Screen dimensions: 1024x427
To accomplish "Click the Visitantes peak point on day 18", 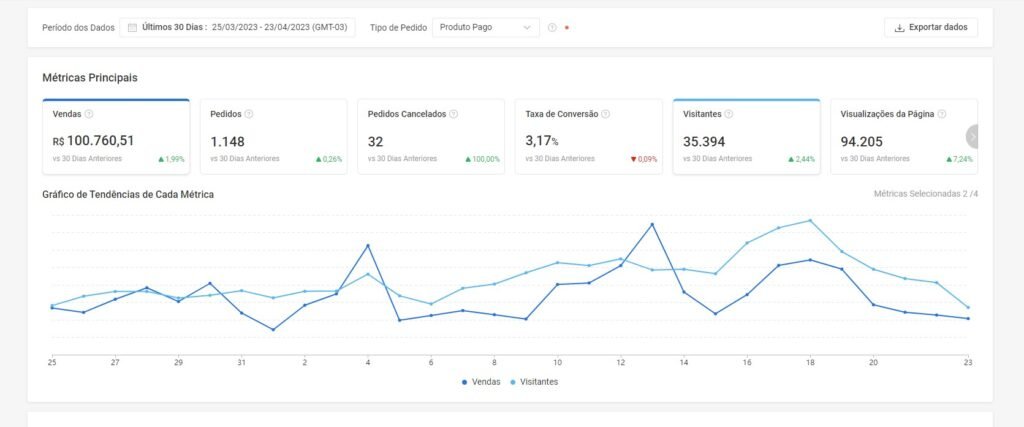I will [x=810, y=220].
